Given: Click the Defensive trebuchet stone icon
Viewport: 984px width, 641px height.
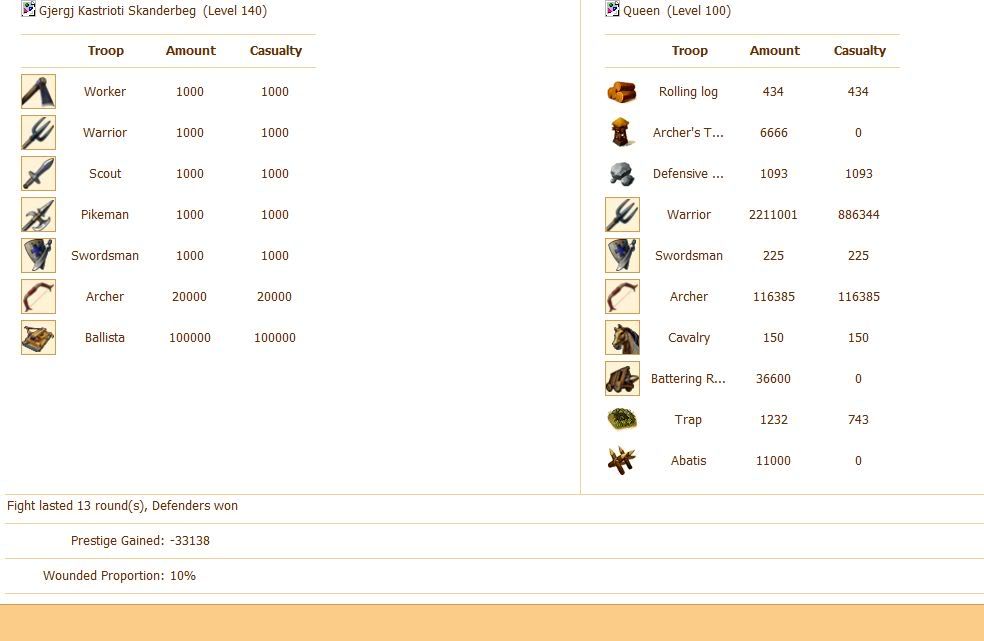Looking at the screenshot, I should coord(622,173).
